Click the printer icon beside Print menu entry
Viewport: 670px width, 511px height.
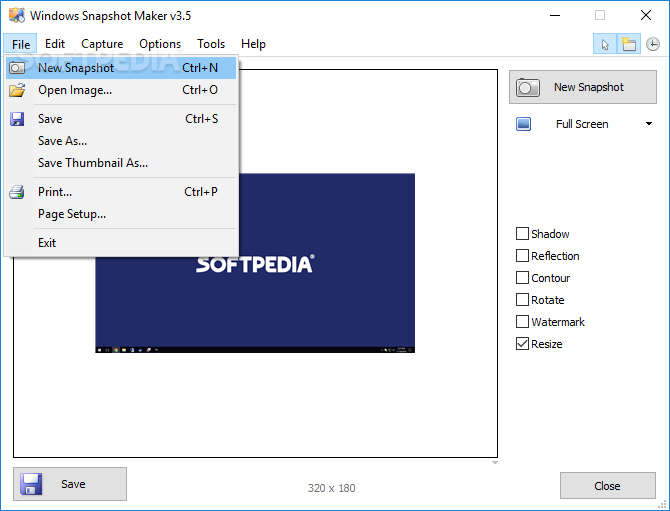click(x=17, y=192)
